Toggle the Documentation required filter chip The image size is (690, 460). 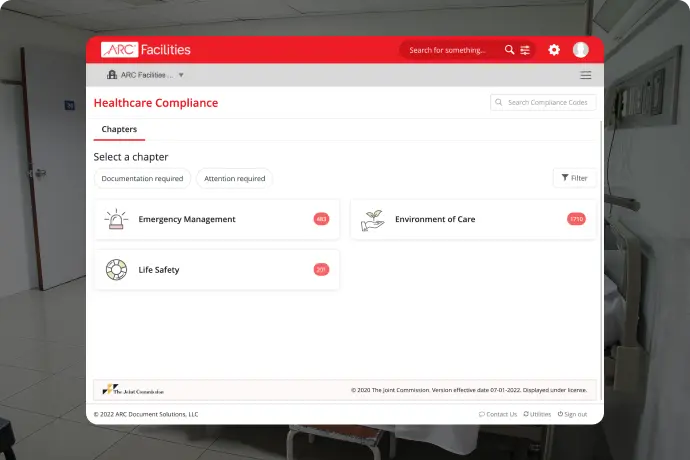click(142, 178)
